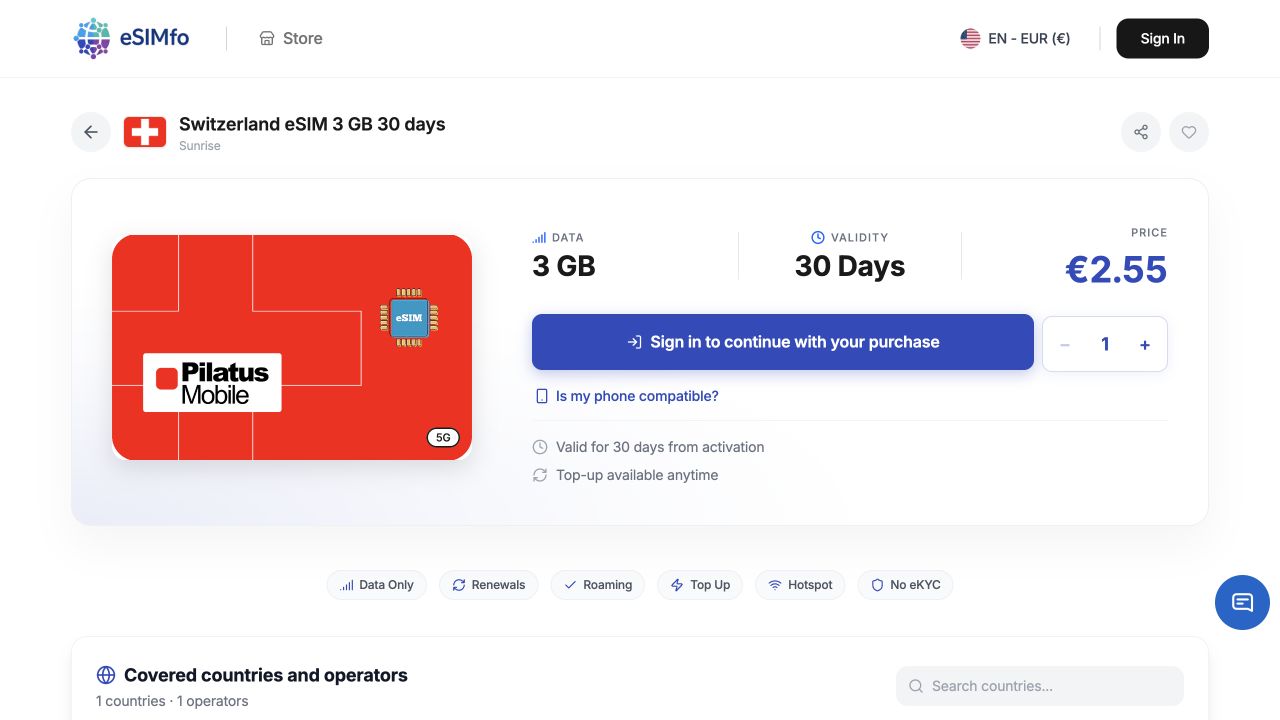The width and height of the screenshot is (1280, 720).
Task: Click the US flag language icon
Action: point(970,38)
